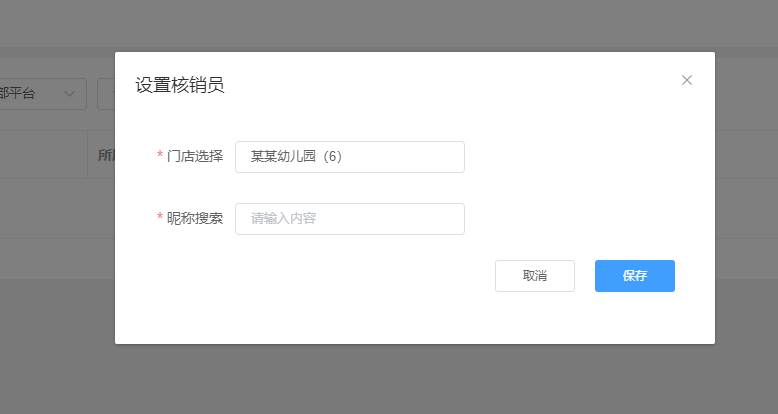Click the dimmed backdrop above the dialog
Screen dimensions: 778x414
(x=389, y=24)
